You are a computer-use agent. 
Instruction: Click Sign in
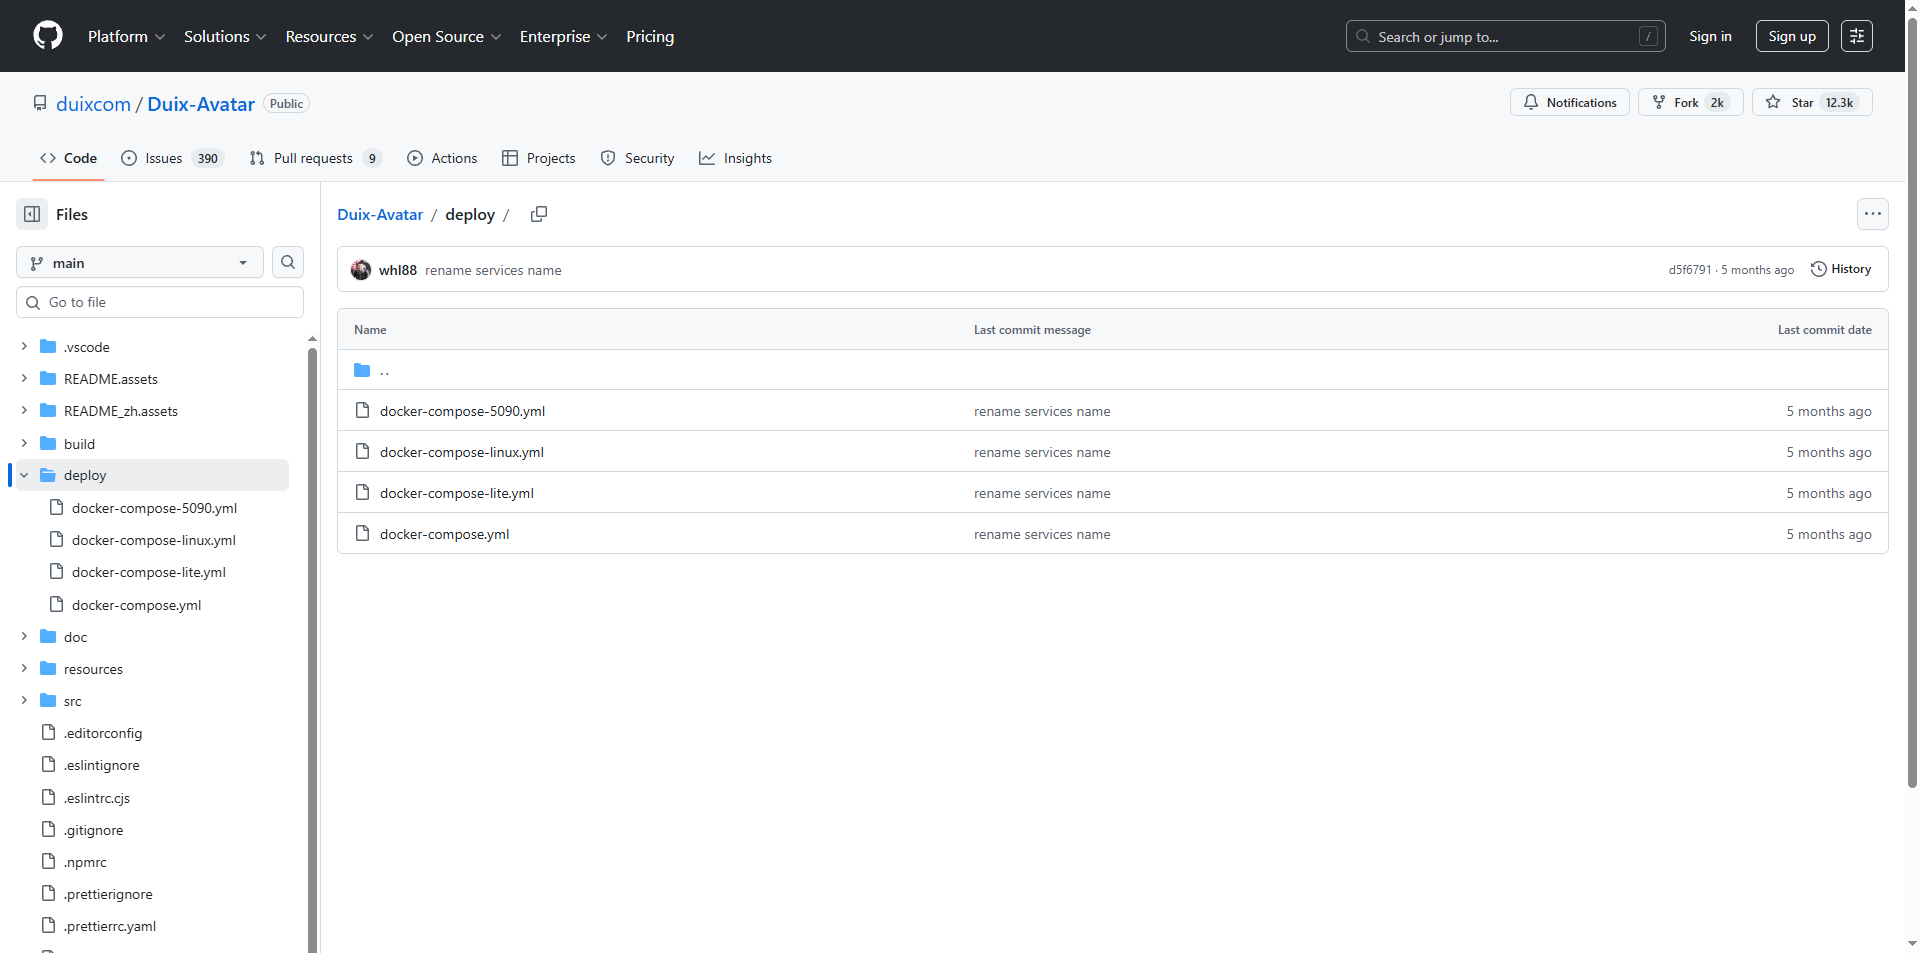coord(1710,36)
